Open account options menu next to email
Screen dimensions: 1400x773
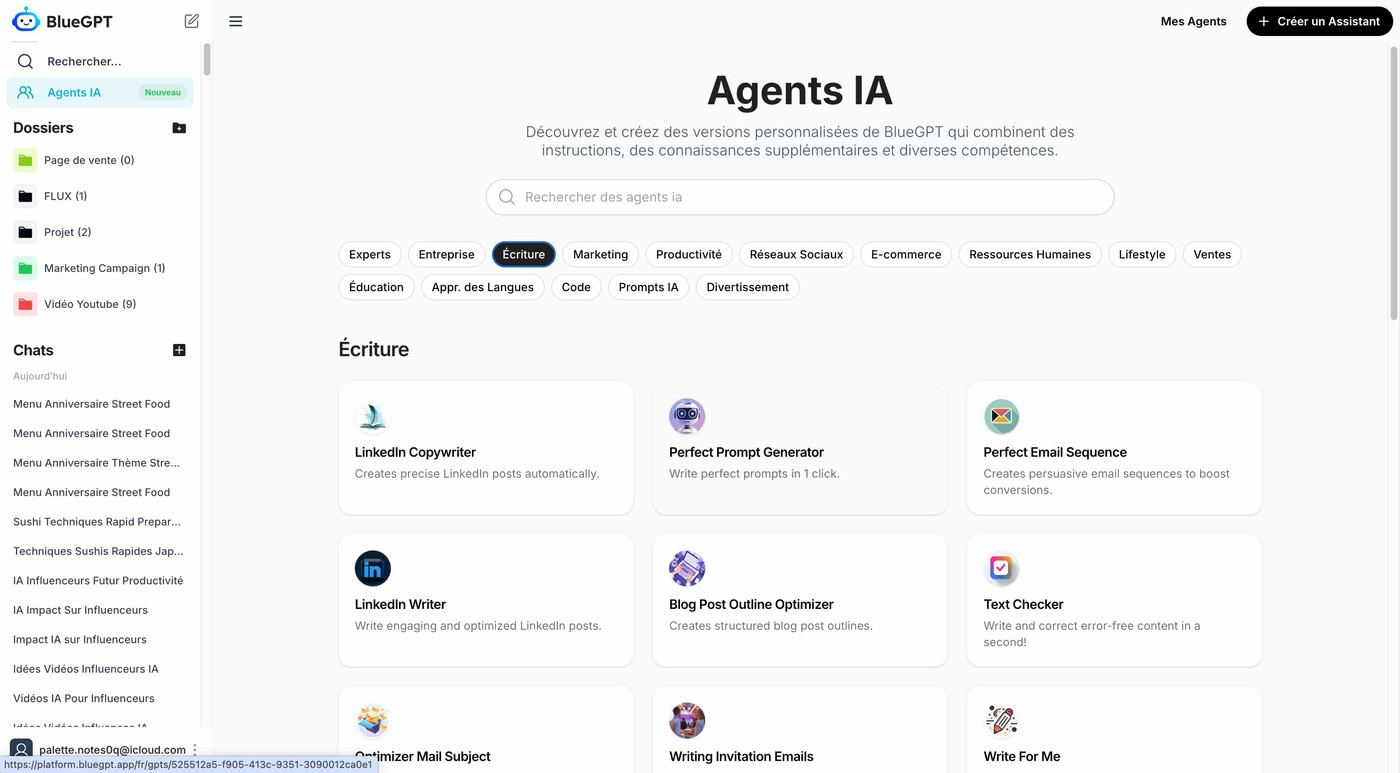click(x=195, y=749)
